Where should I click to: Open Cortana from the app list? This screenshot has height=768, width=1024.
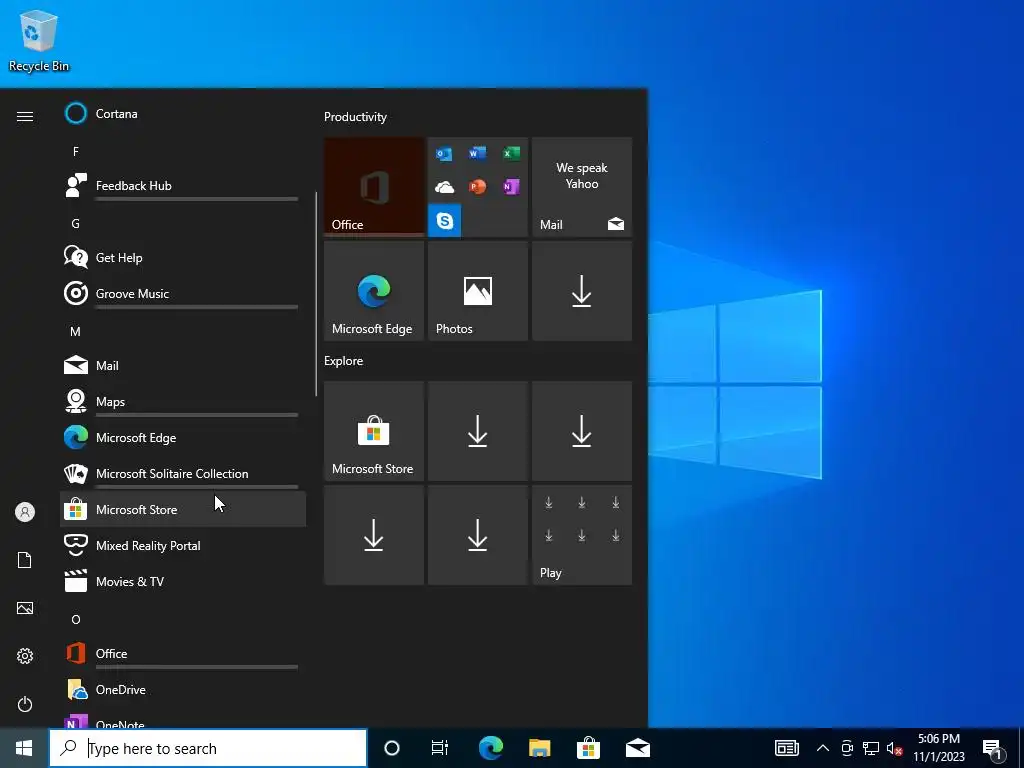coord(183,114)
